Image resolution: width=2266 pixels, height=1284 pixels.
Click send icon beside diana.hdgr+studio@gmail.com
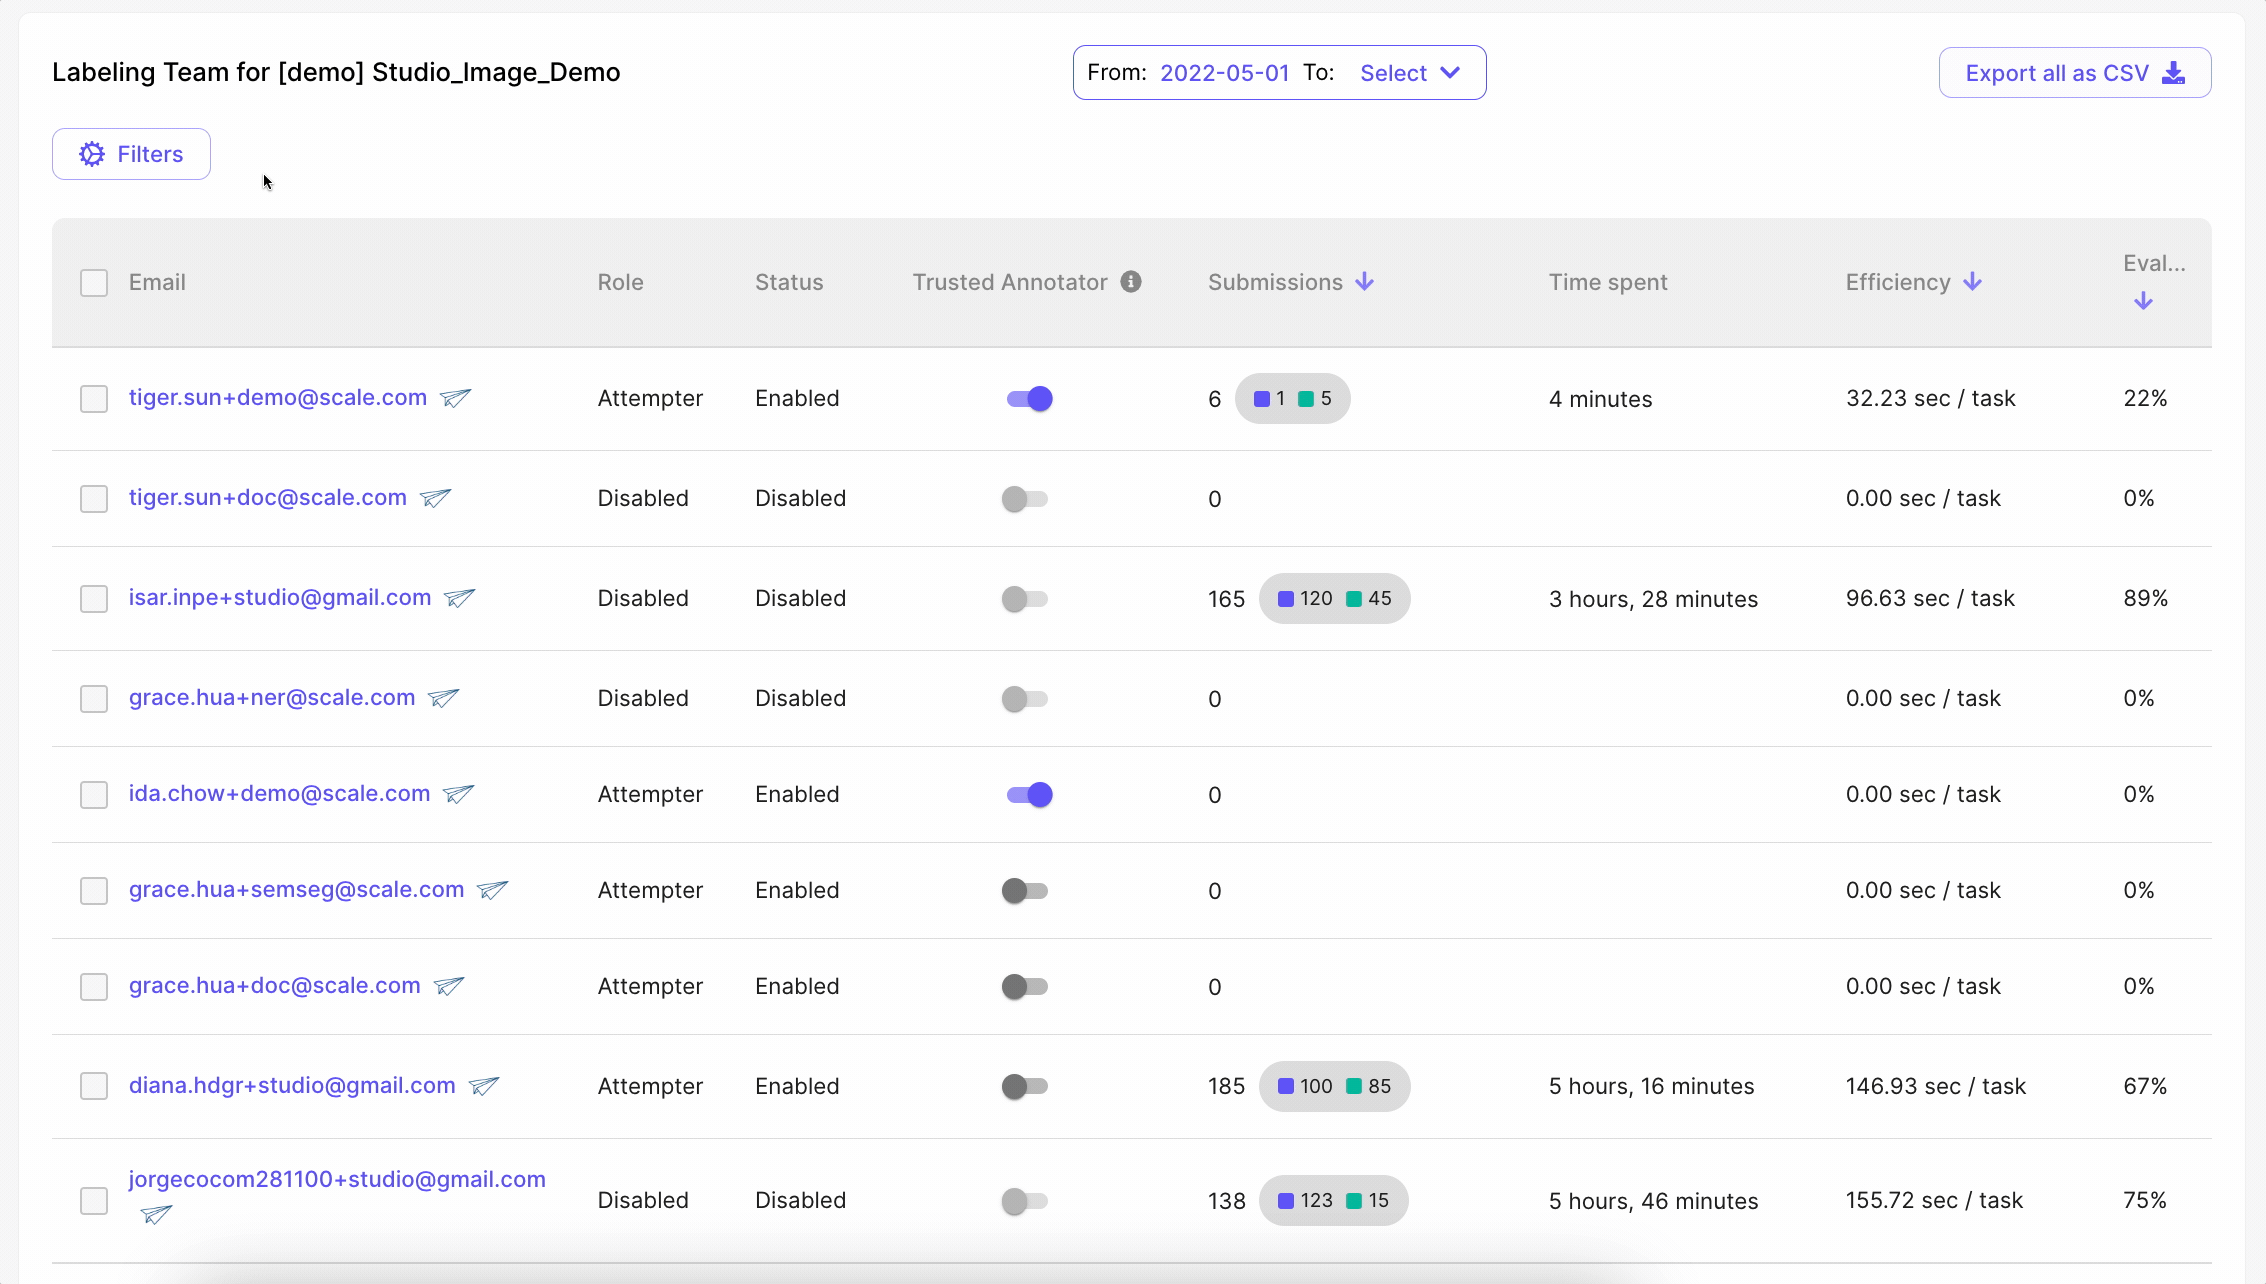484,1086
